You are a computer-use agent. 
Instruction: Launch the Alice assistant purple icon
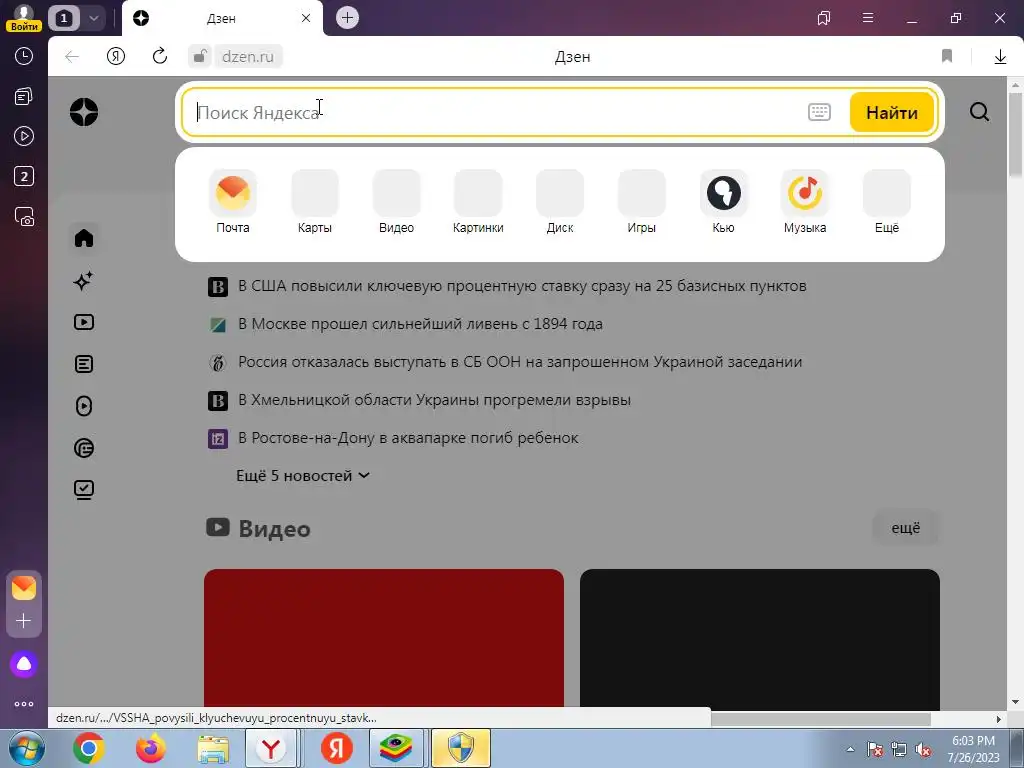tap(24, 664)
